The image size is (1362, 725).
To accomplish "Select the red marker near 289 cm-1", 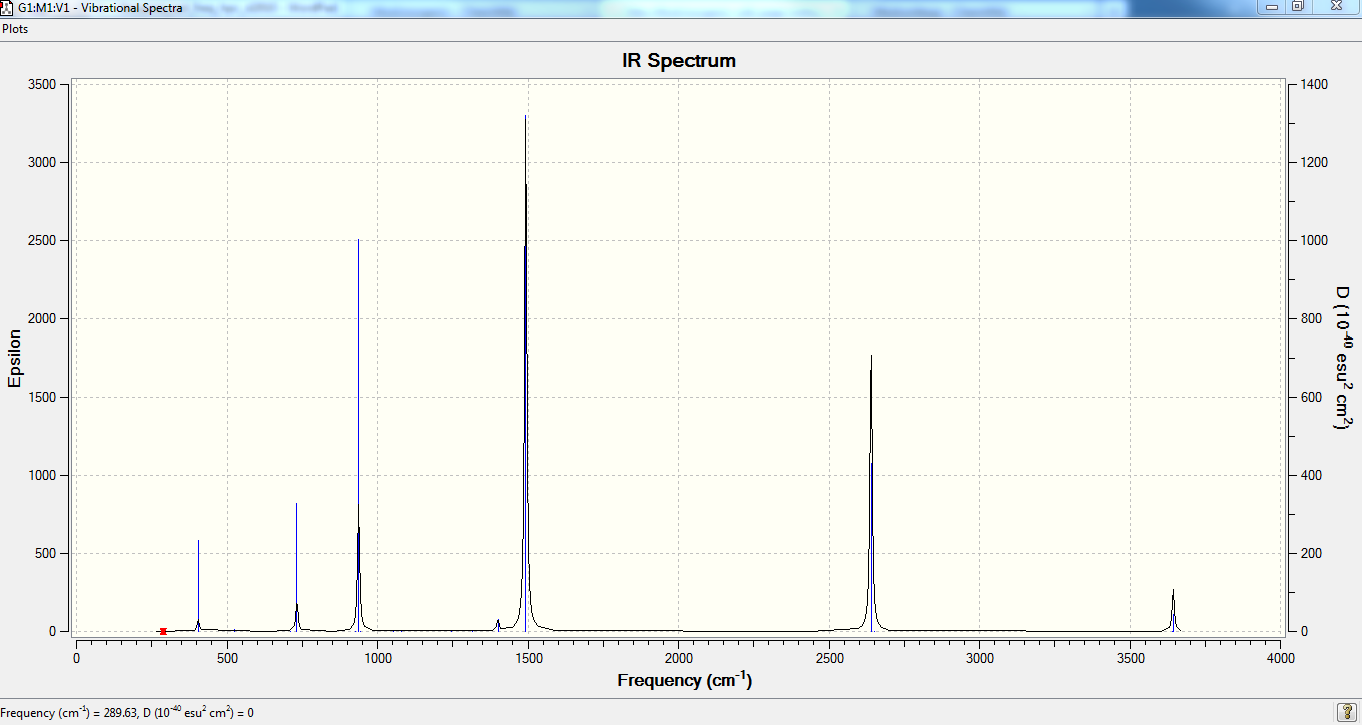I will (163, 631).
